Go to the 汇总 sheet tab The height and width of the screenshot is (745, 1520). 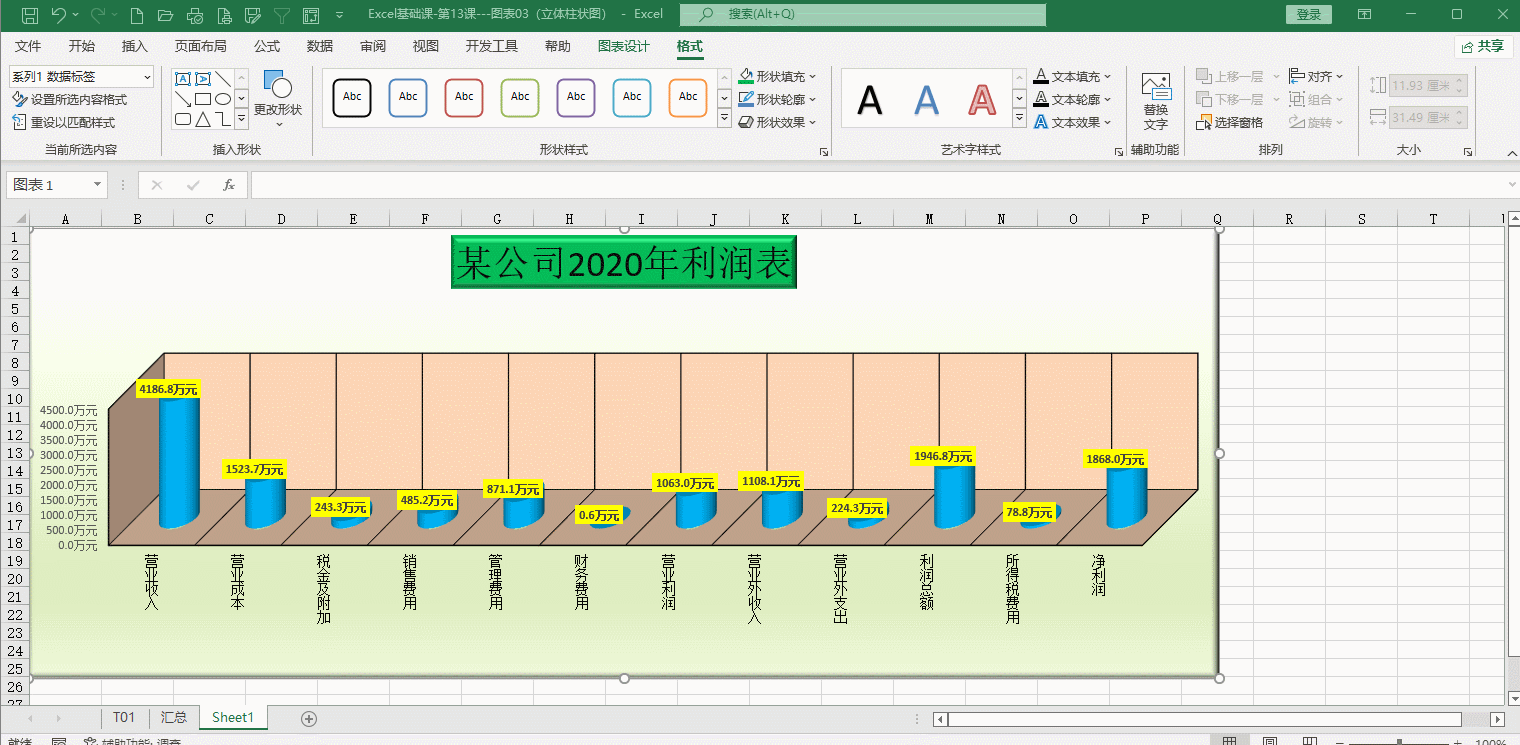coord(174,717)
